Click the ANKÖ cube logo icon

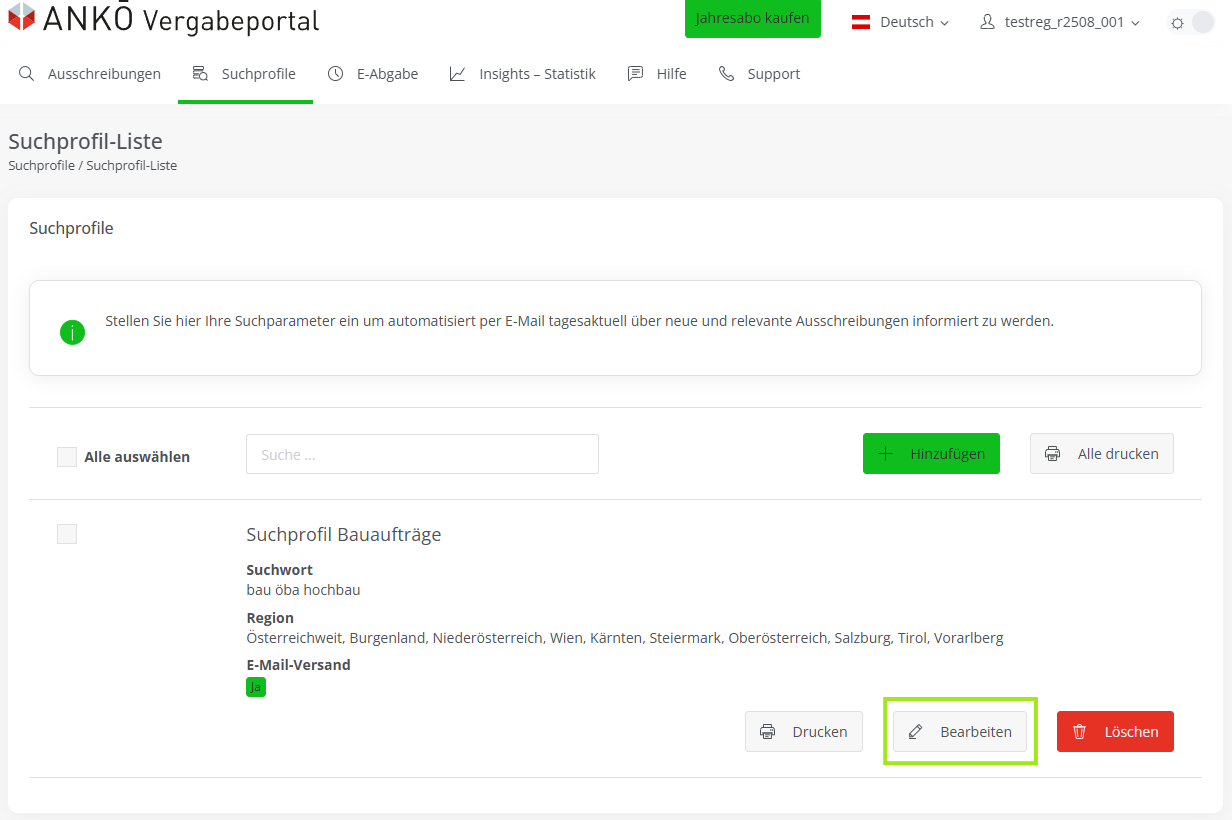click(21, 17)
